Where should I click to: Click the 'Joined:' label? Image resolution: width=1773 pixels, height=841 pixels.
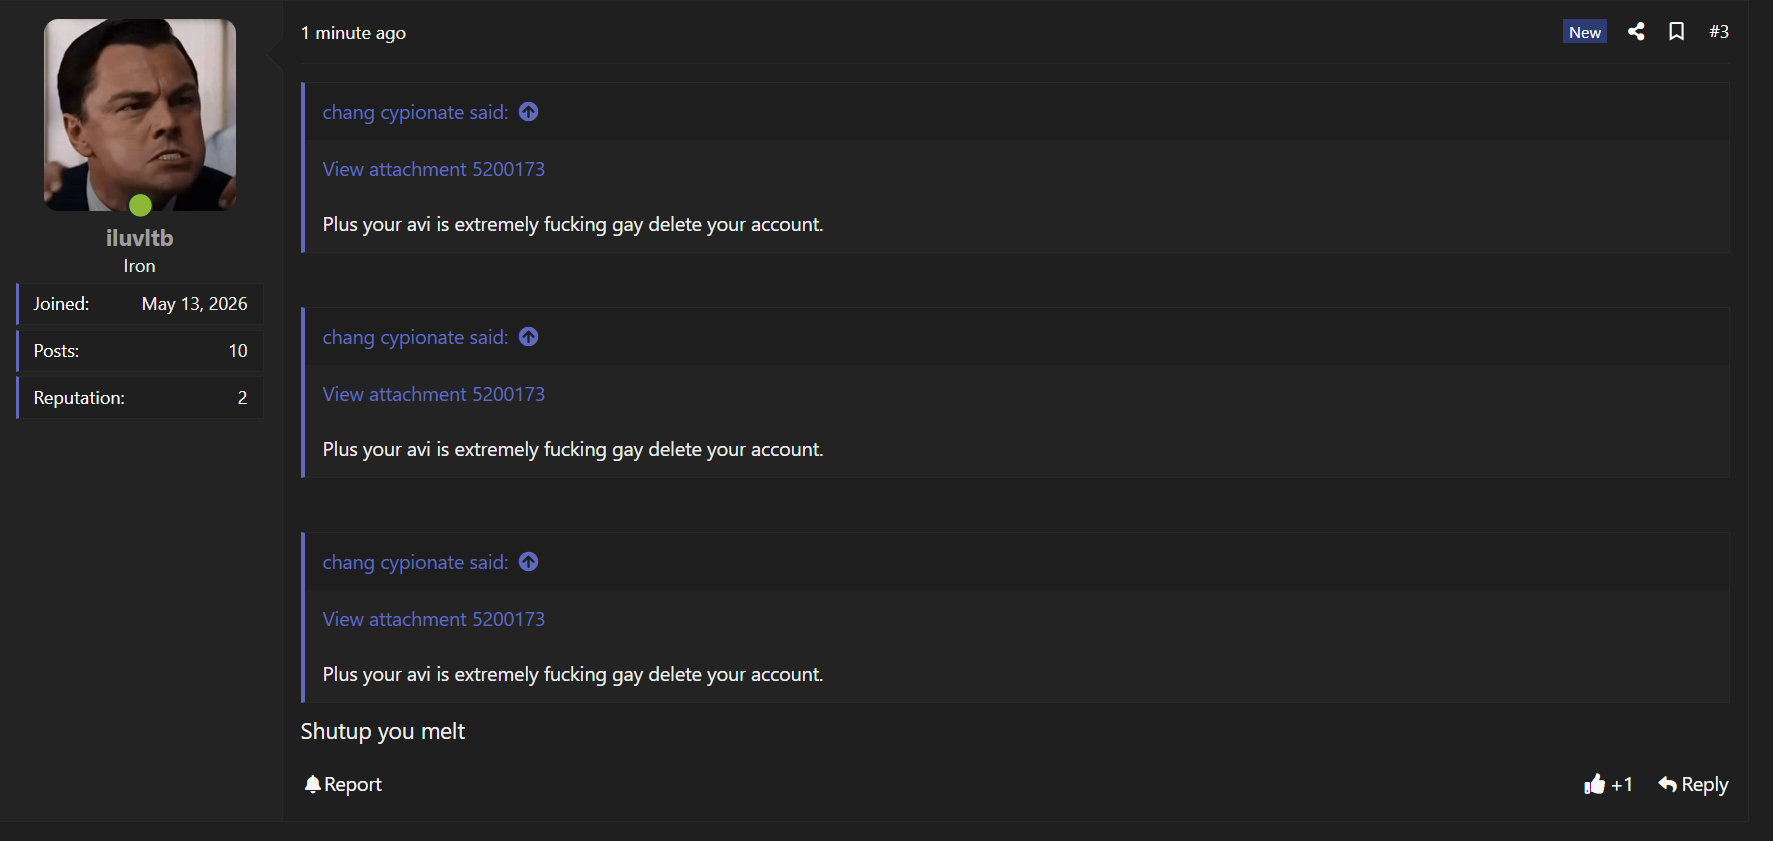pyautogui.click(x=61, y=304)
